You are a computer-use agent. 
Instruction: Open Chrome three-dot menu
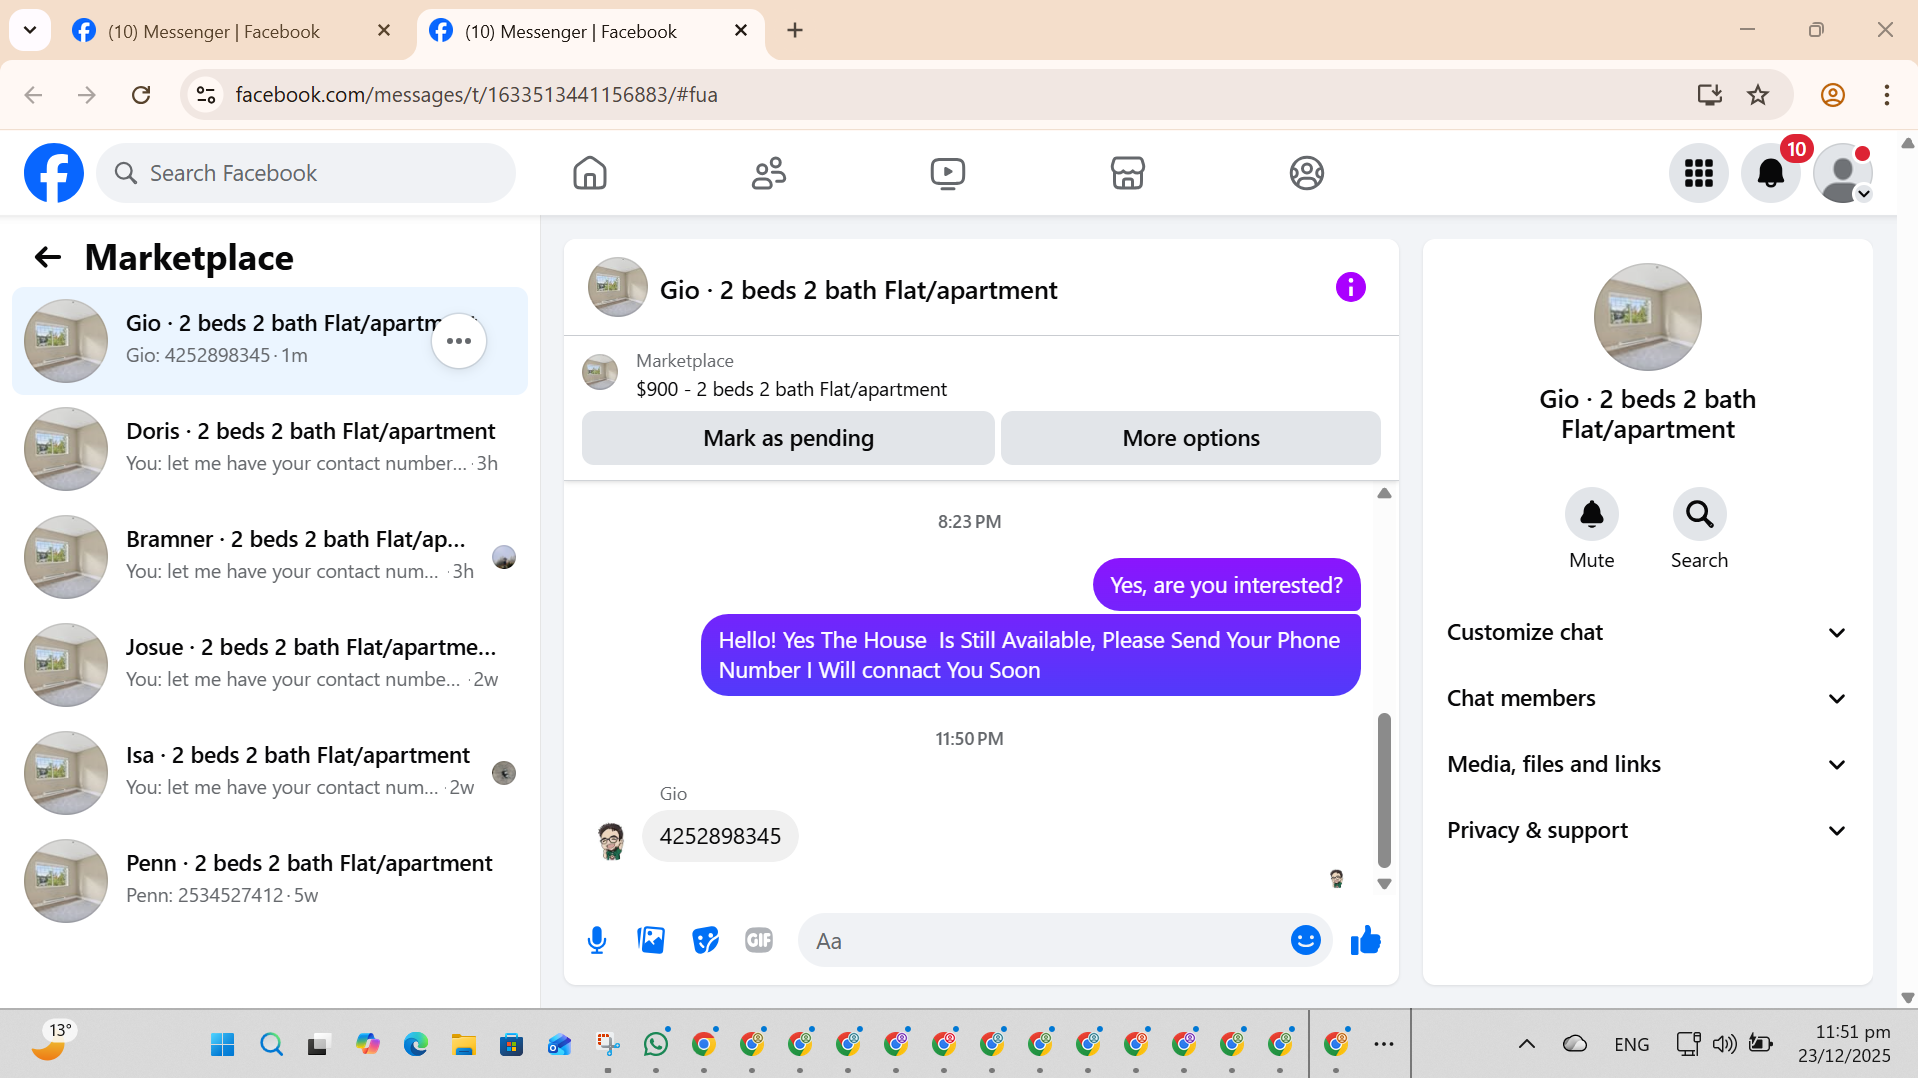pyautogui.click(x=1886, y=95)
